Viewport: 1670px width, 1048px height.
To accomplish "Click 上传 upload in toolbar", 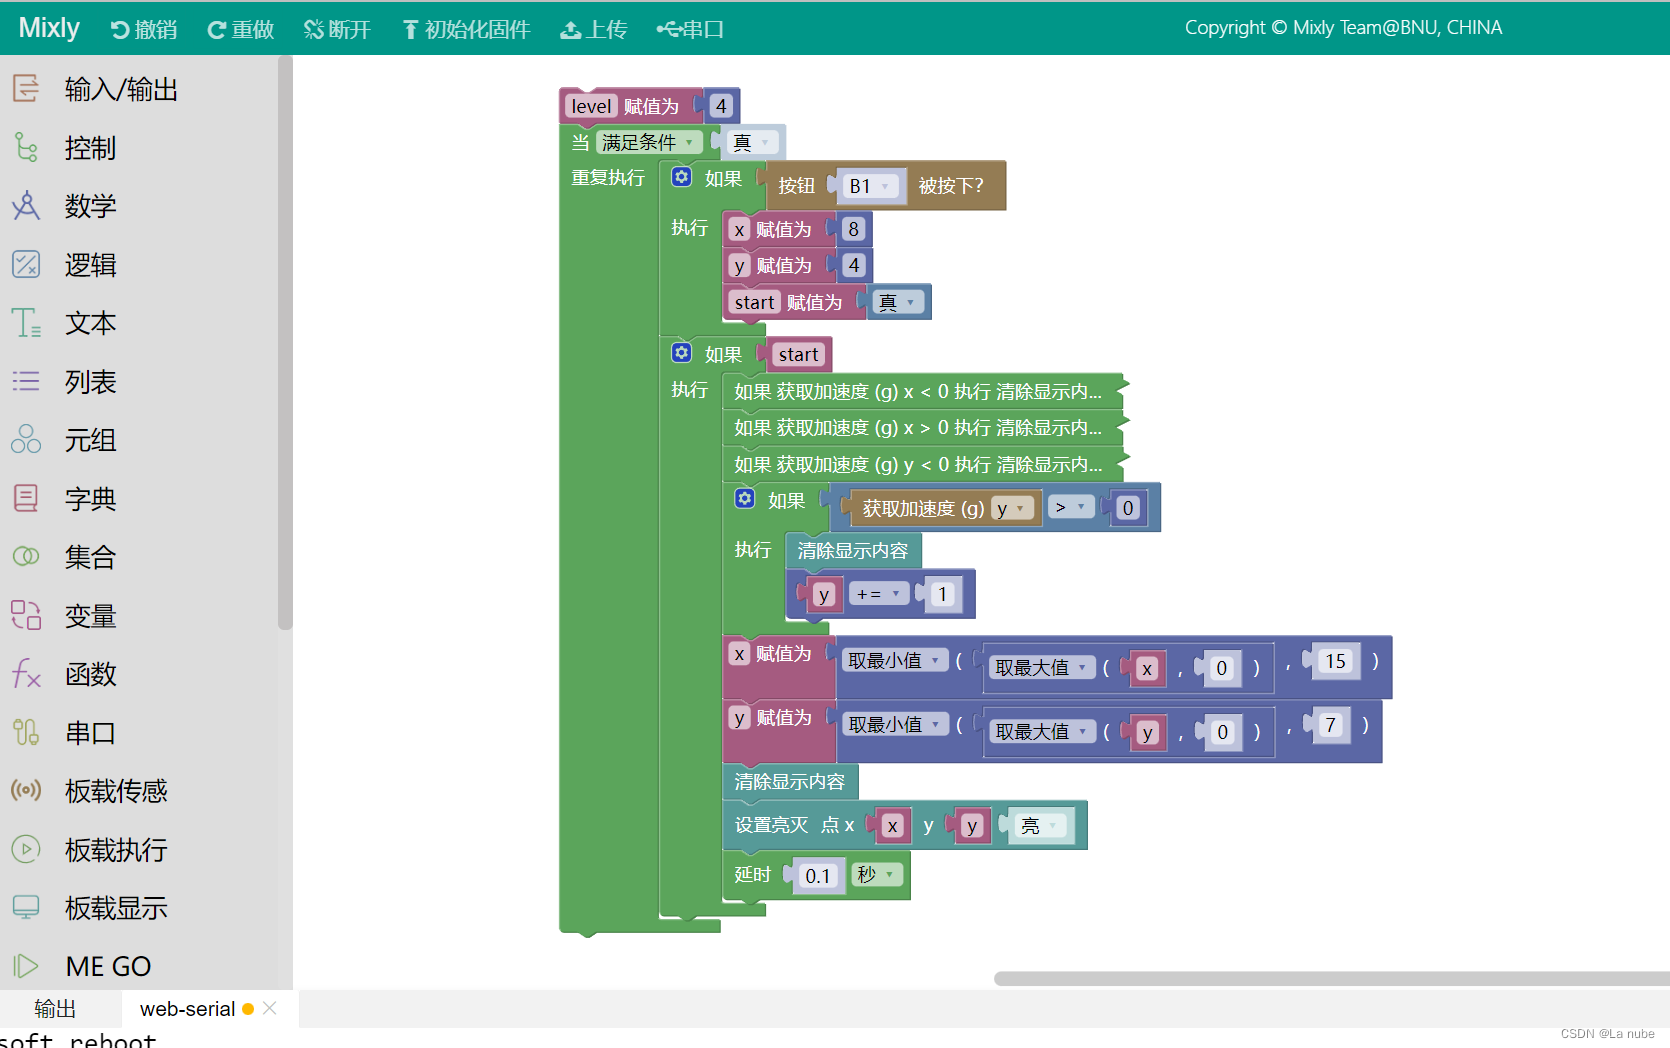I will 594,29.
